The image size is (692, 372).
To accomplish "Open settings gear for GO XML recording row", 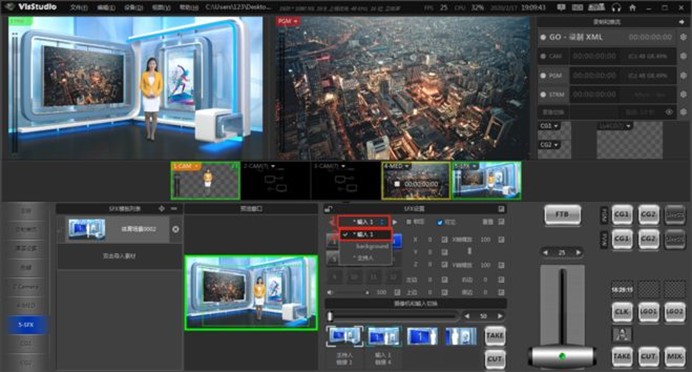I will [683, 38].
